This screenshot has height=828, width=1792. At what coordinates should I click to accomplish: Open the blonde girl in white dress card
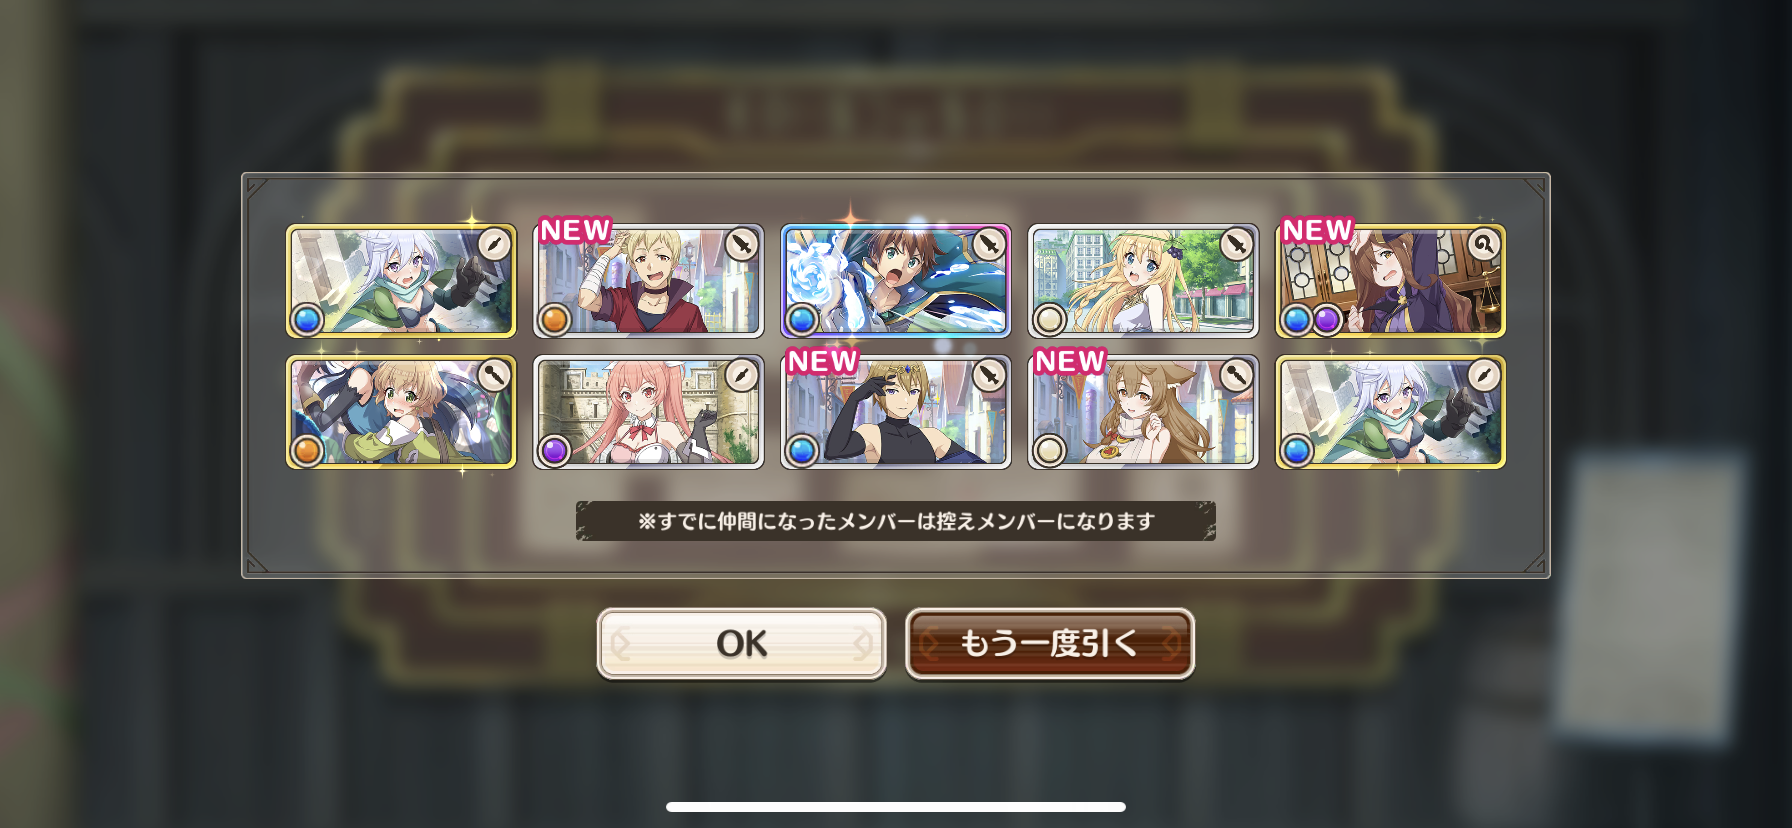coord(1143,281)
